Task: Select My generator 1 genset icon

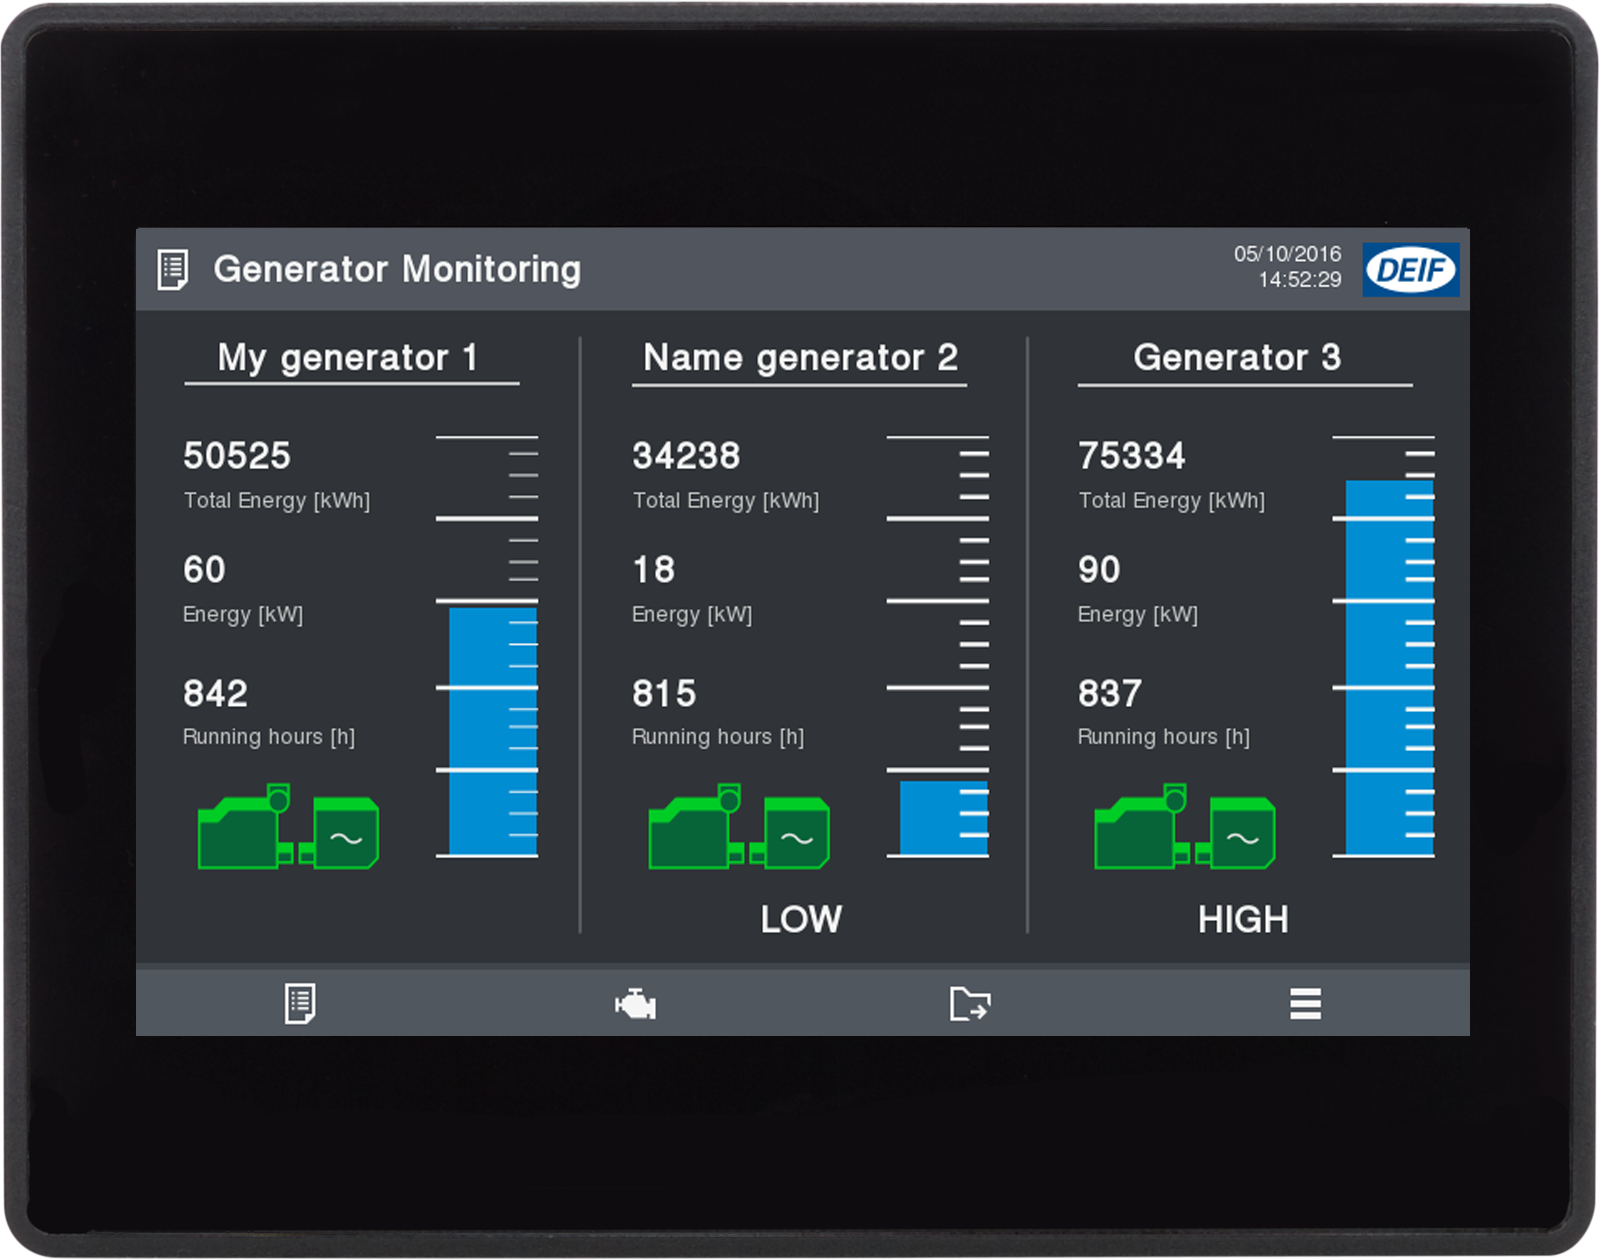Action: point(288,828)
